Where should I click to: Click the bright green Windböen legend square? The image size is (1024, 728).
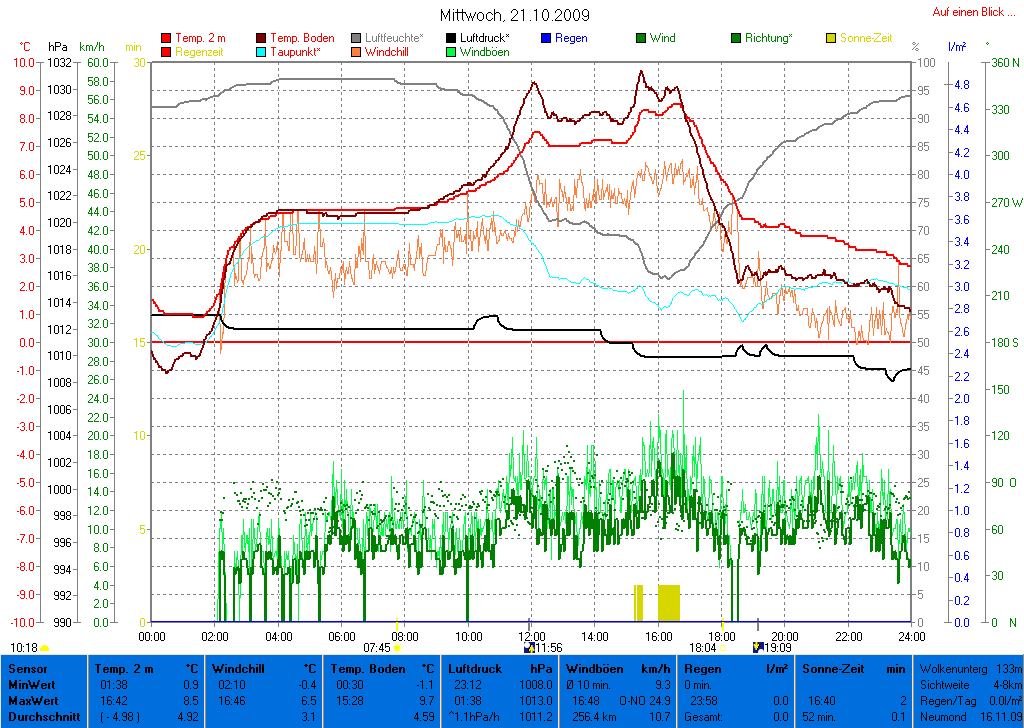(451, 52)
